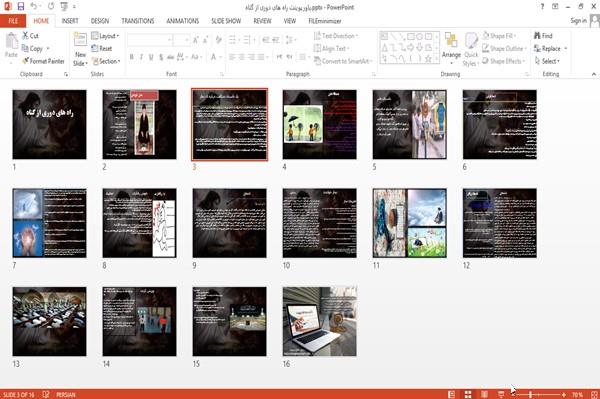The width and height of the screenshot is (600, 399).
Task: Switch to the ANIMATIONS tab
Action: 183,21
